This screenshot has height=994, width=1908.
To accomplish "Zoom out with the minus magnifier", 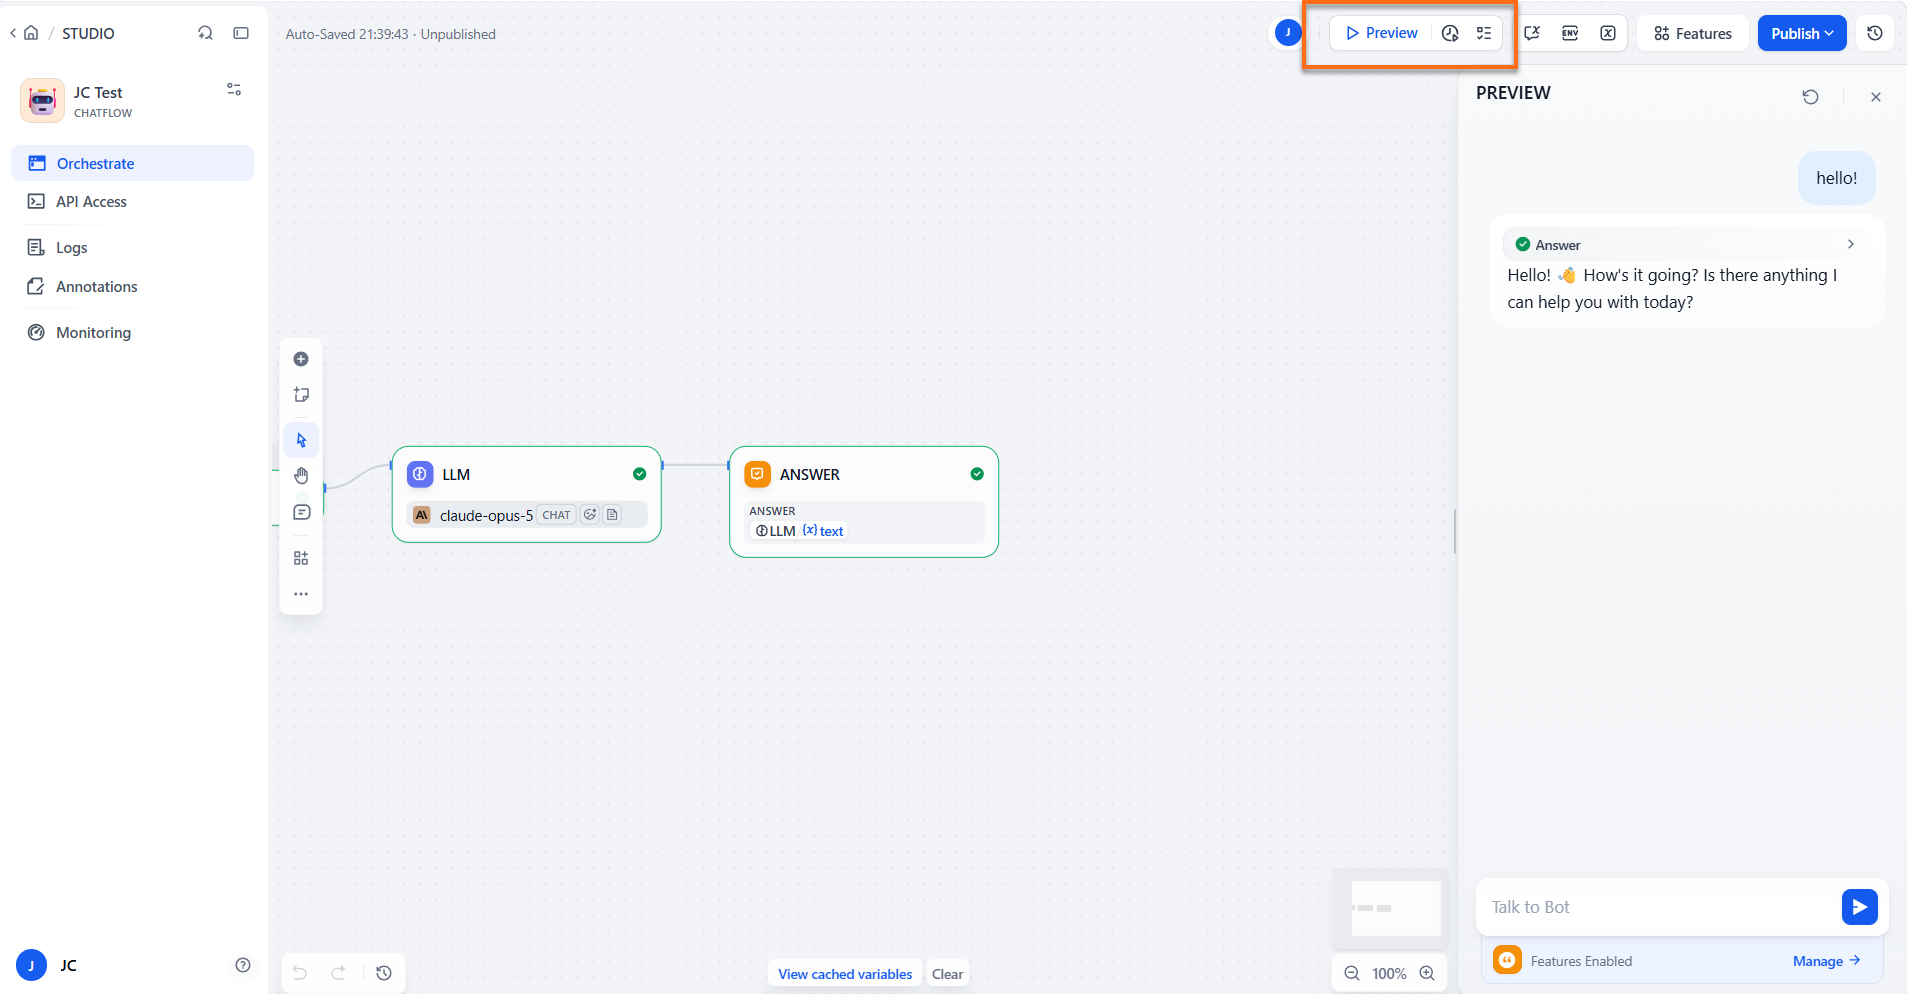I will 1352,973.
